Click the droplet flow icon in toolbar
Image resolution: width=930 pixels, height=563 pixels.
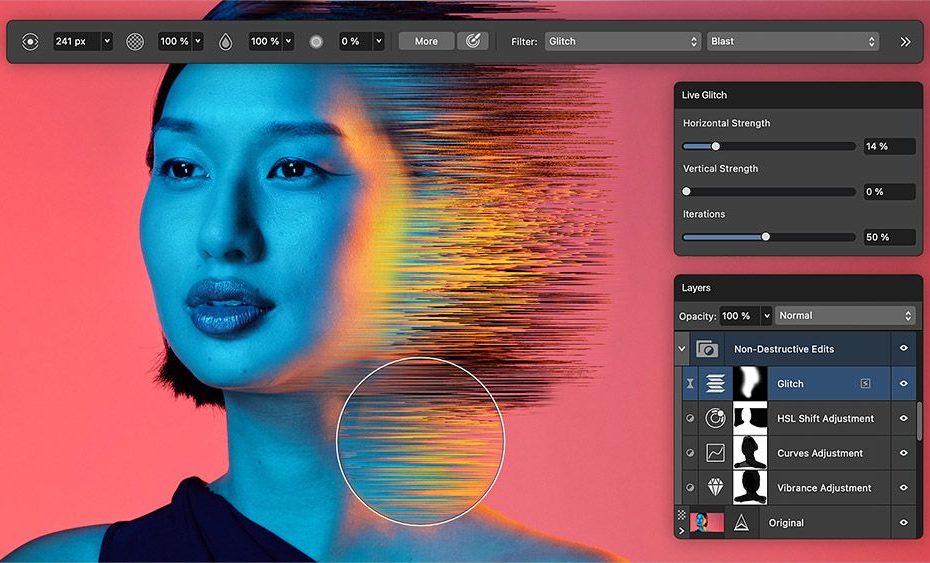coord(226,42)
